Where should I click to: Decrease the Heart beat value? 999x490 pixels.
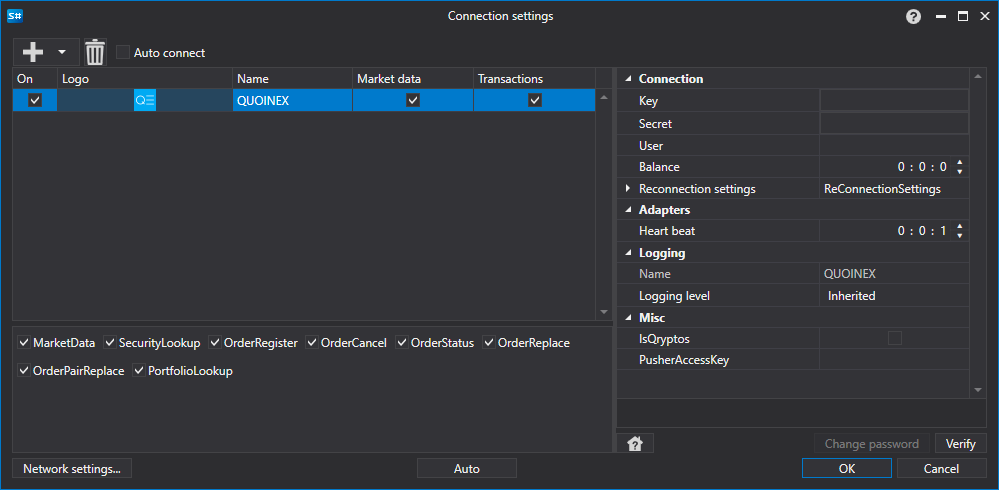point(959,236)
